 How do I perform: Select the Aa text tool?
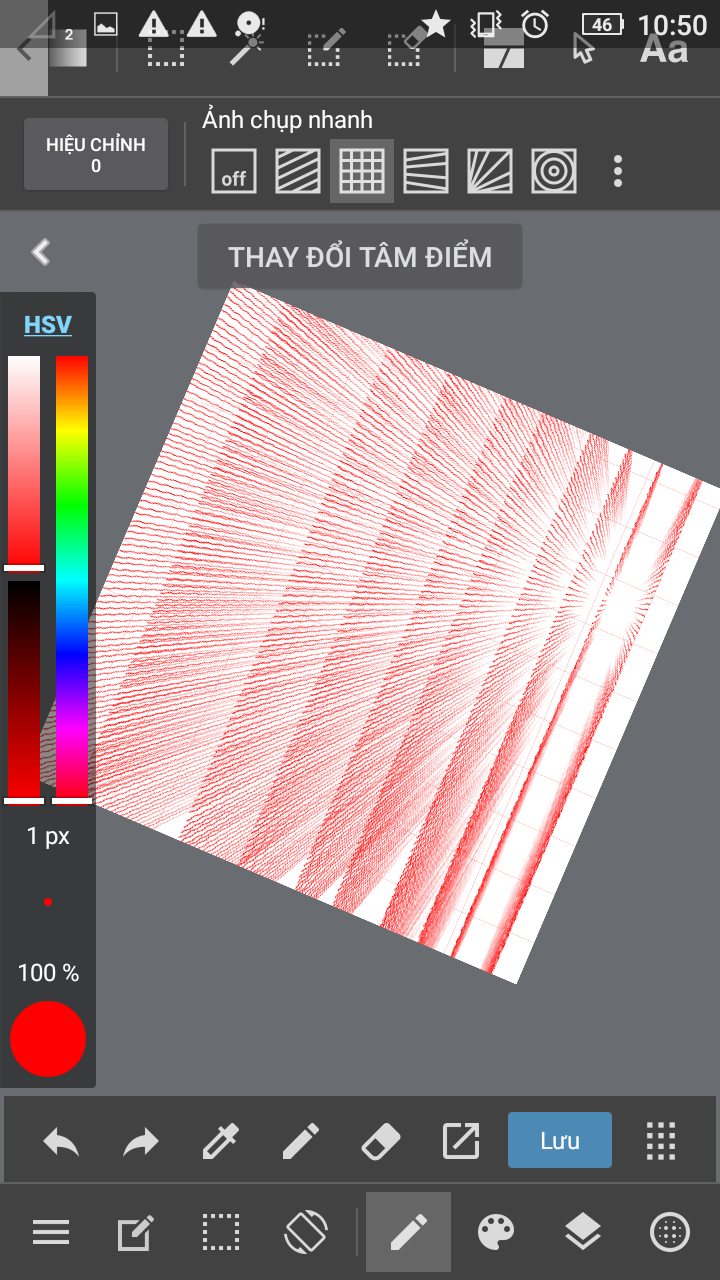pyautogui.click(x=664, y=48)
